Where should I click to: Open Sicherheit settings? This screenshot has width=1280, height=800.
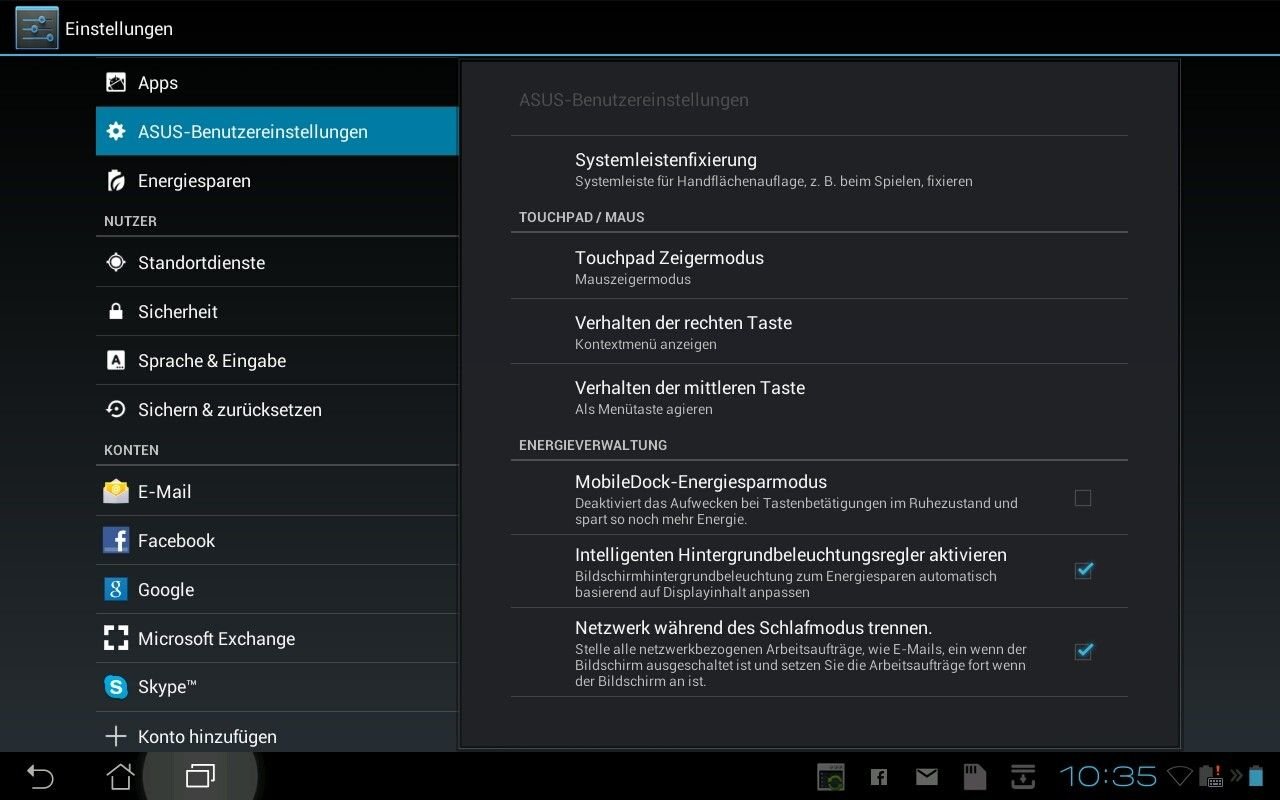coord(277,311)
